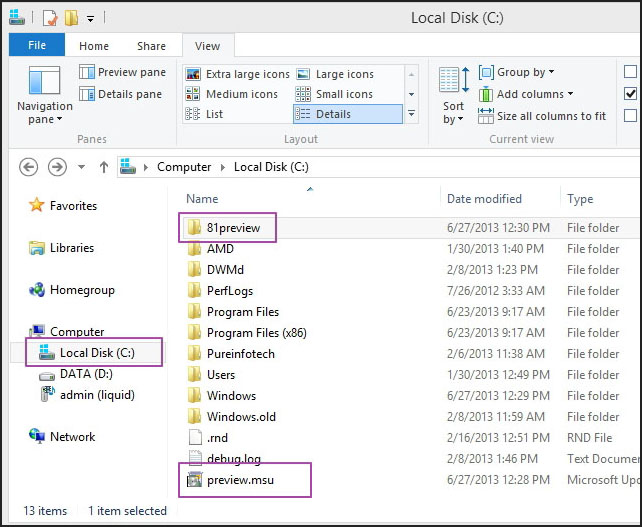Image resolution: width=642 pixels, height=527 pixels.
Task: Choose List layout
Action: click(x=204, y=114)
